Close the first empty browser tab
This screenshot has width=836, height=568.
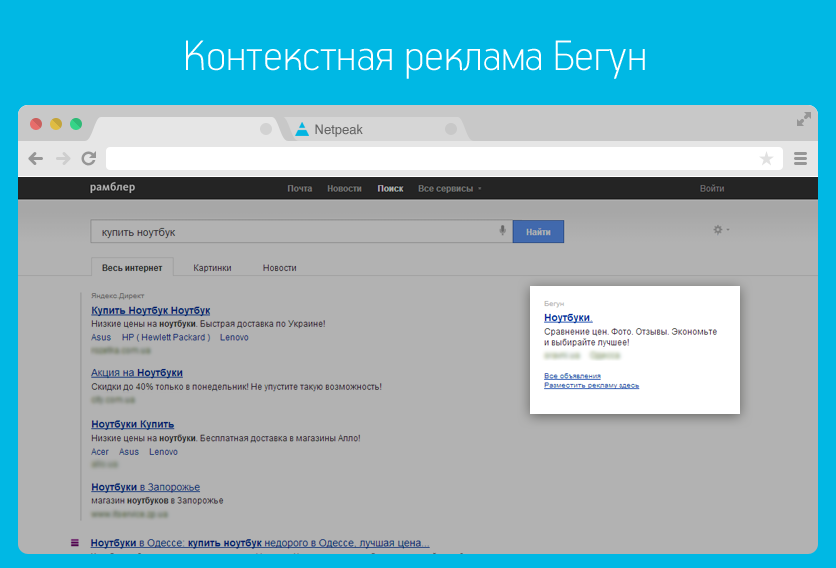coord(266,129)
